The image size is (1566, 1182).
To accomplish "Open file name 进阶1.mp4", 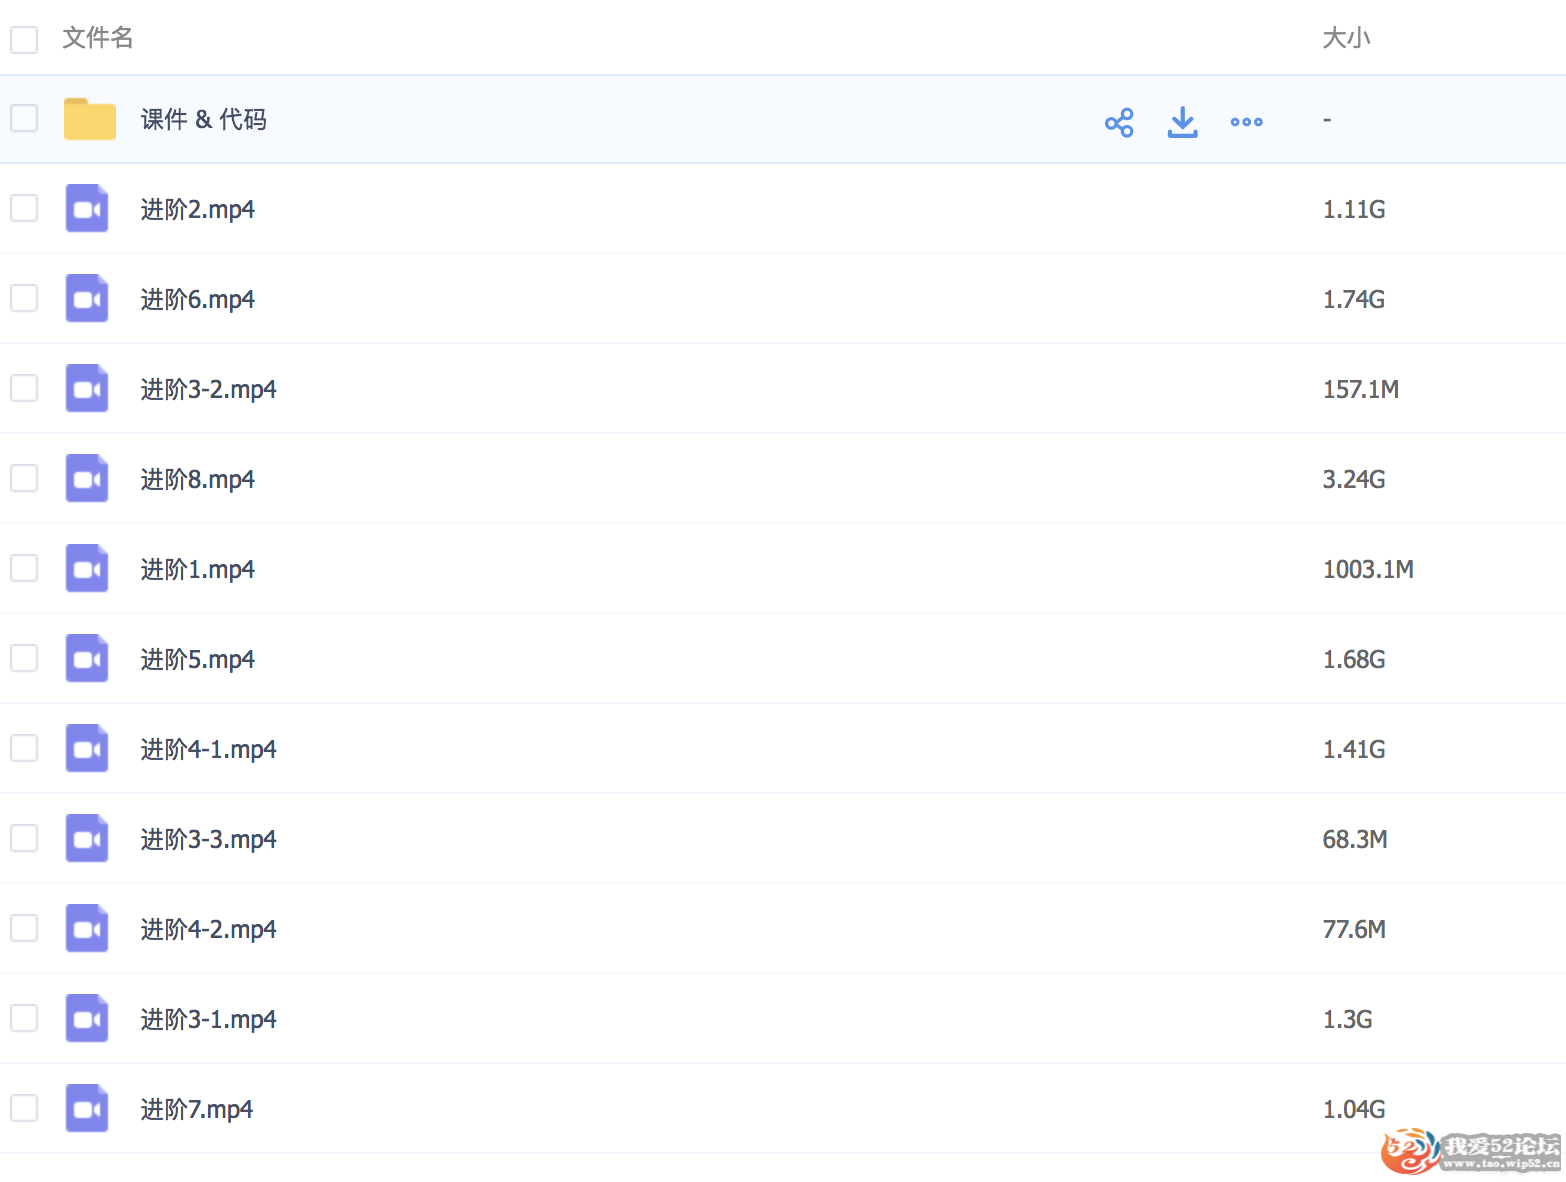I will [x=198, y=570].
